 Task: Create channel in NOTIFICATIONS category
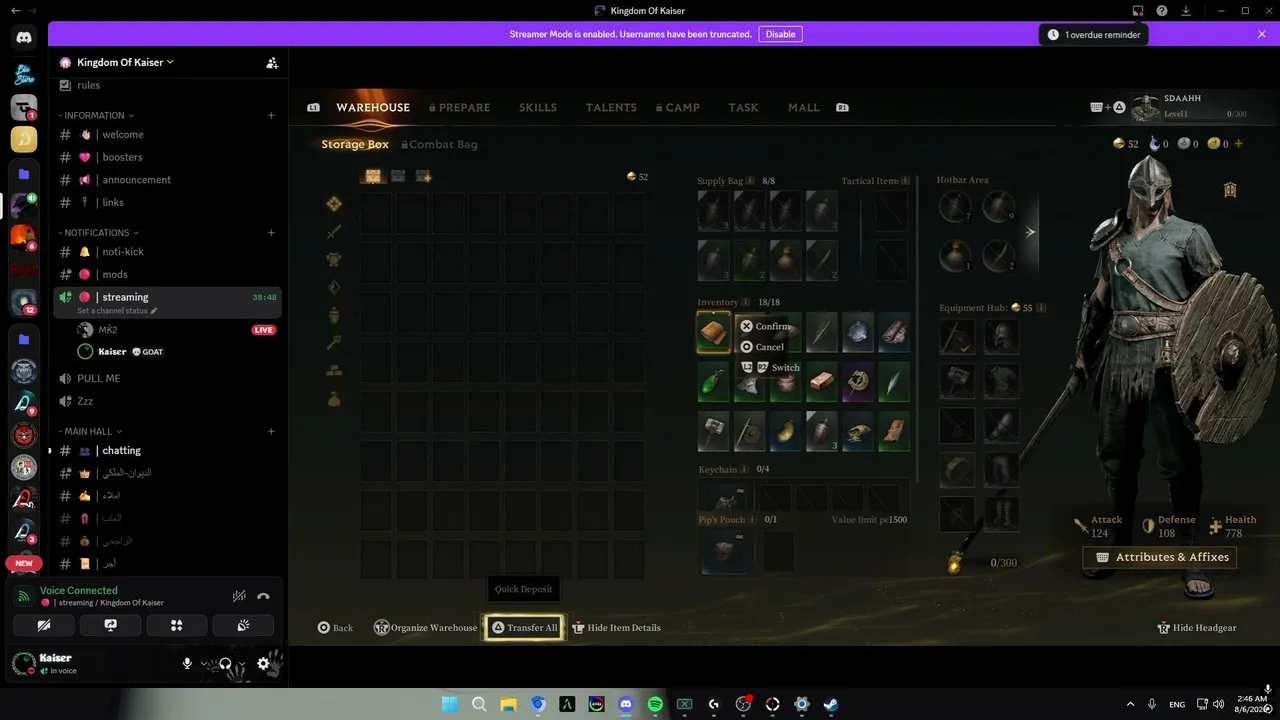point(271,233)
